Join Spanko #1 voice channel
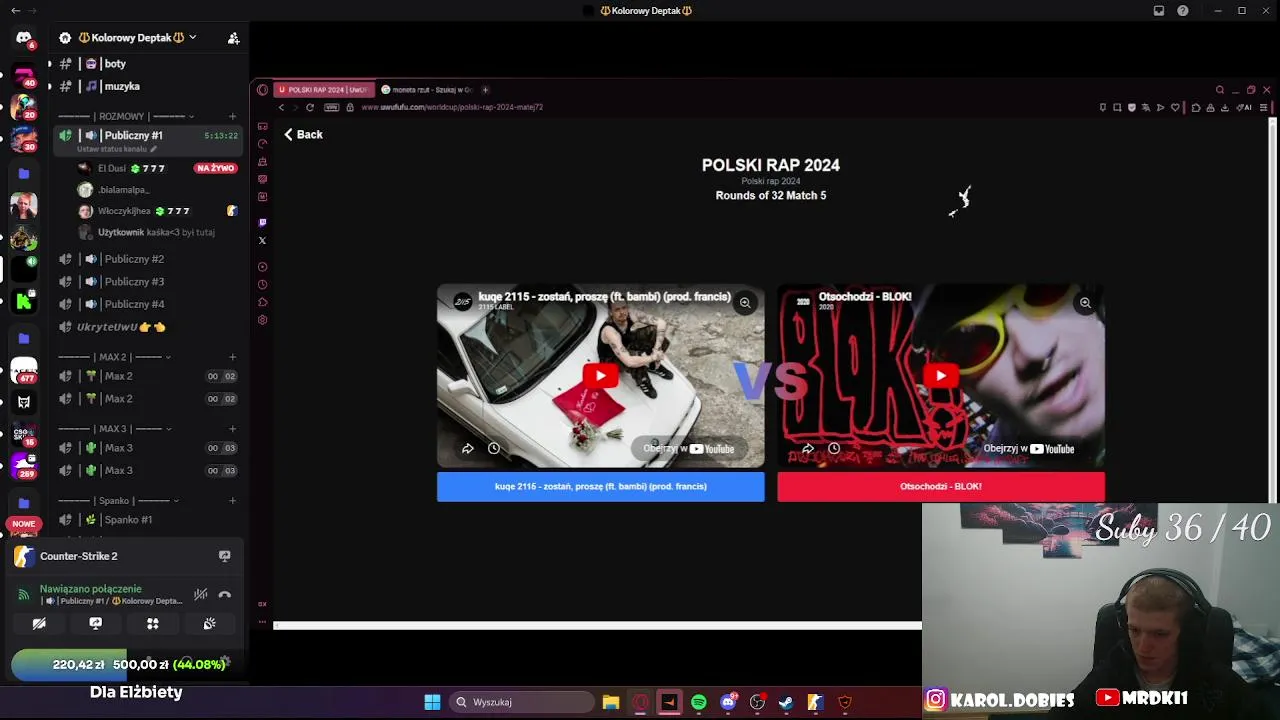 tap(148, 520)
